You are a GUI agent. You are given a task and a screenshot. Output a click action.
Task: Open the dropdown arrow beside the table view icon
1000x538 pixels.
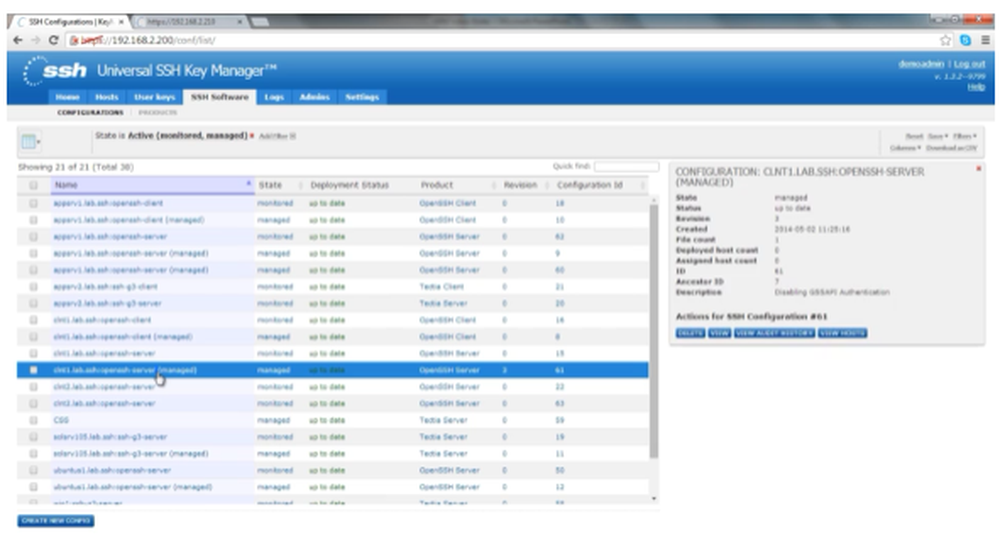pos(39,142)
